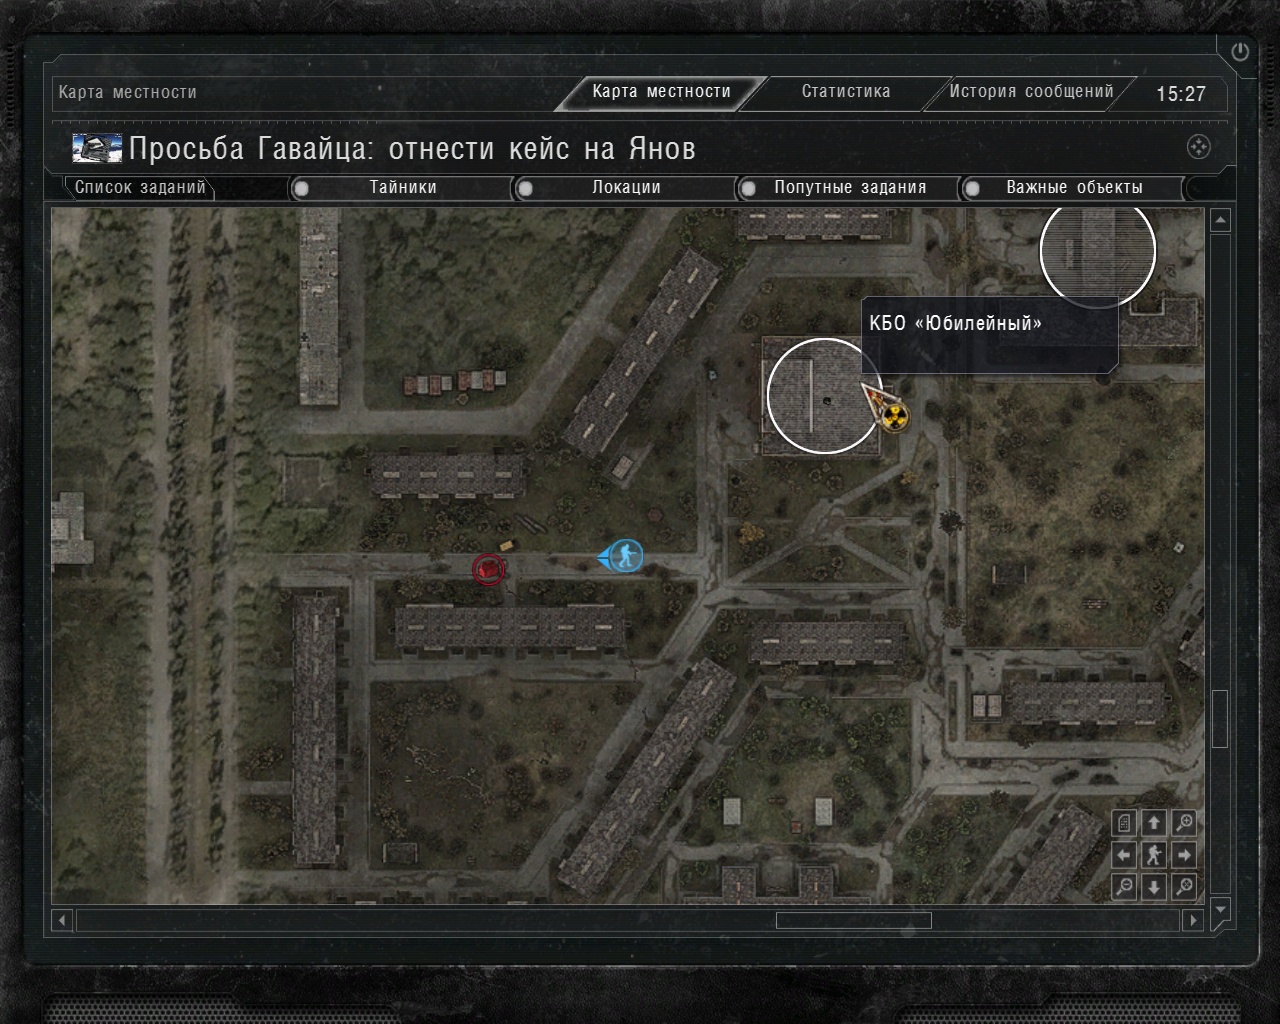Click the horizontal scrollbar right arrow
1280x1024 pixels.
point(1193,920)
